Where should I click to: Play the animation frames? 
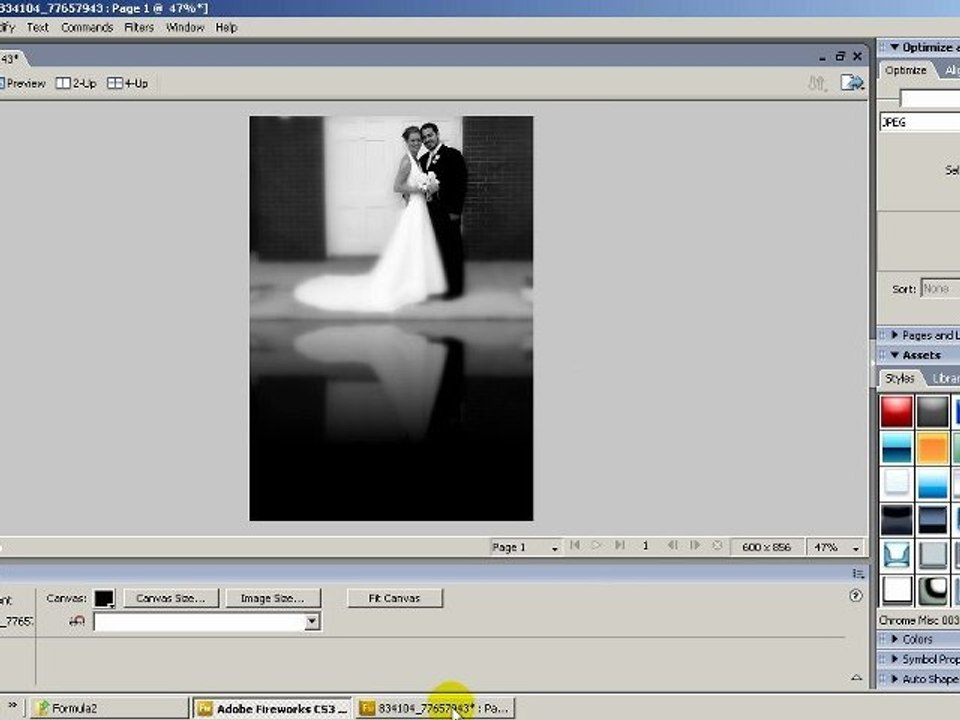596,546
